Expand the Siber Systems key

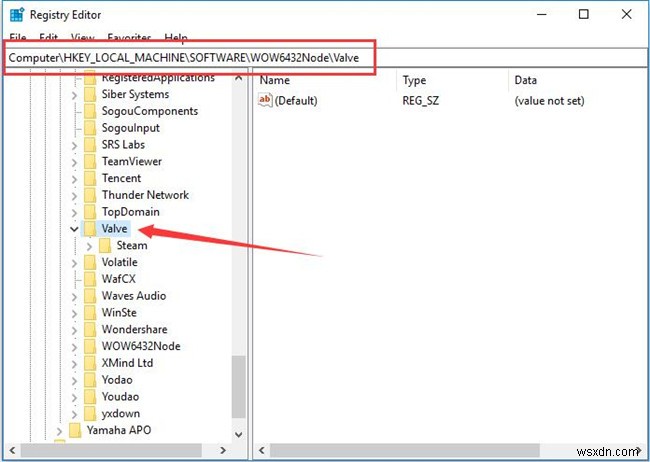[x=74, y=95]
